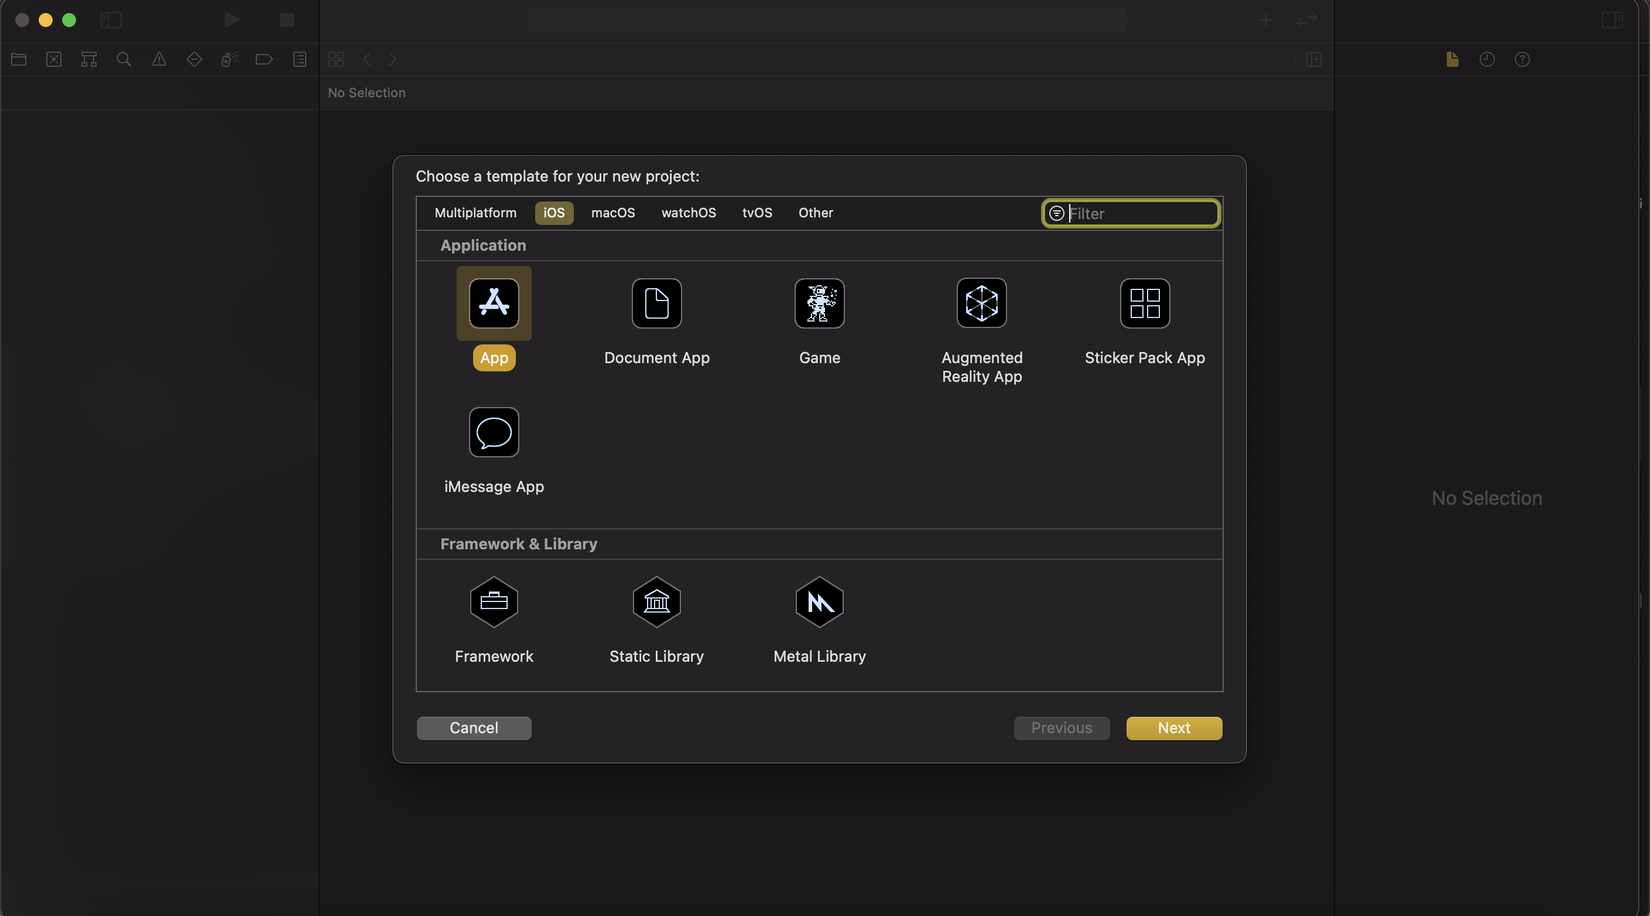Click the 'Application' section header
The image size is (1650, 916).
click(483, 245)
